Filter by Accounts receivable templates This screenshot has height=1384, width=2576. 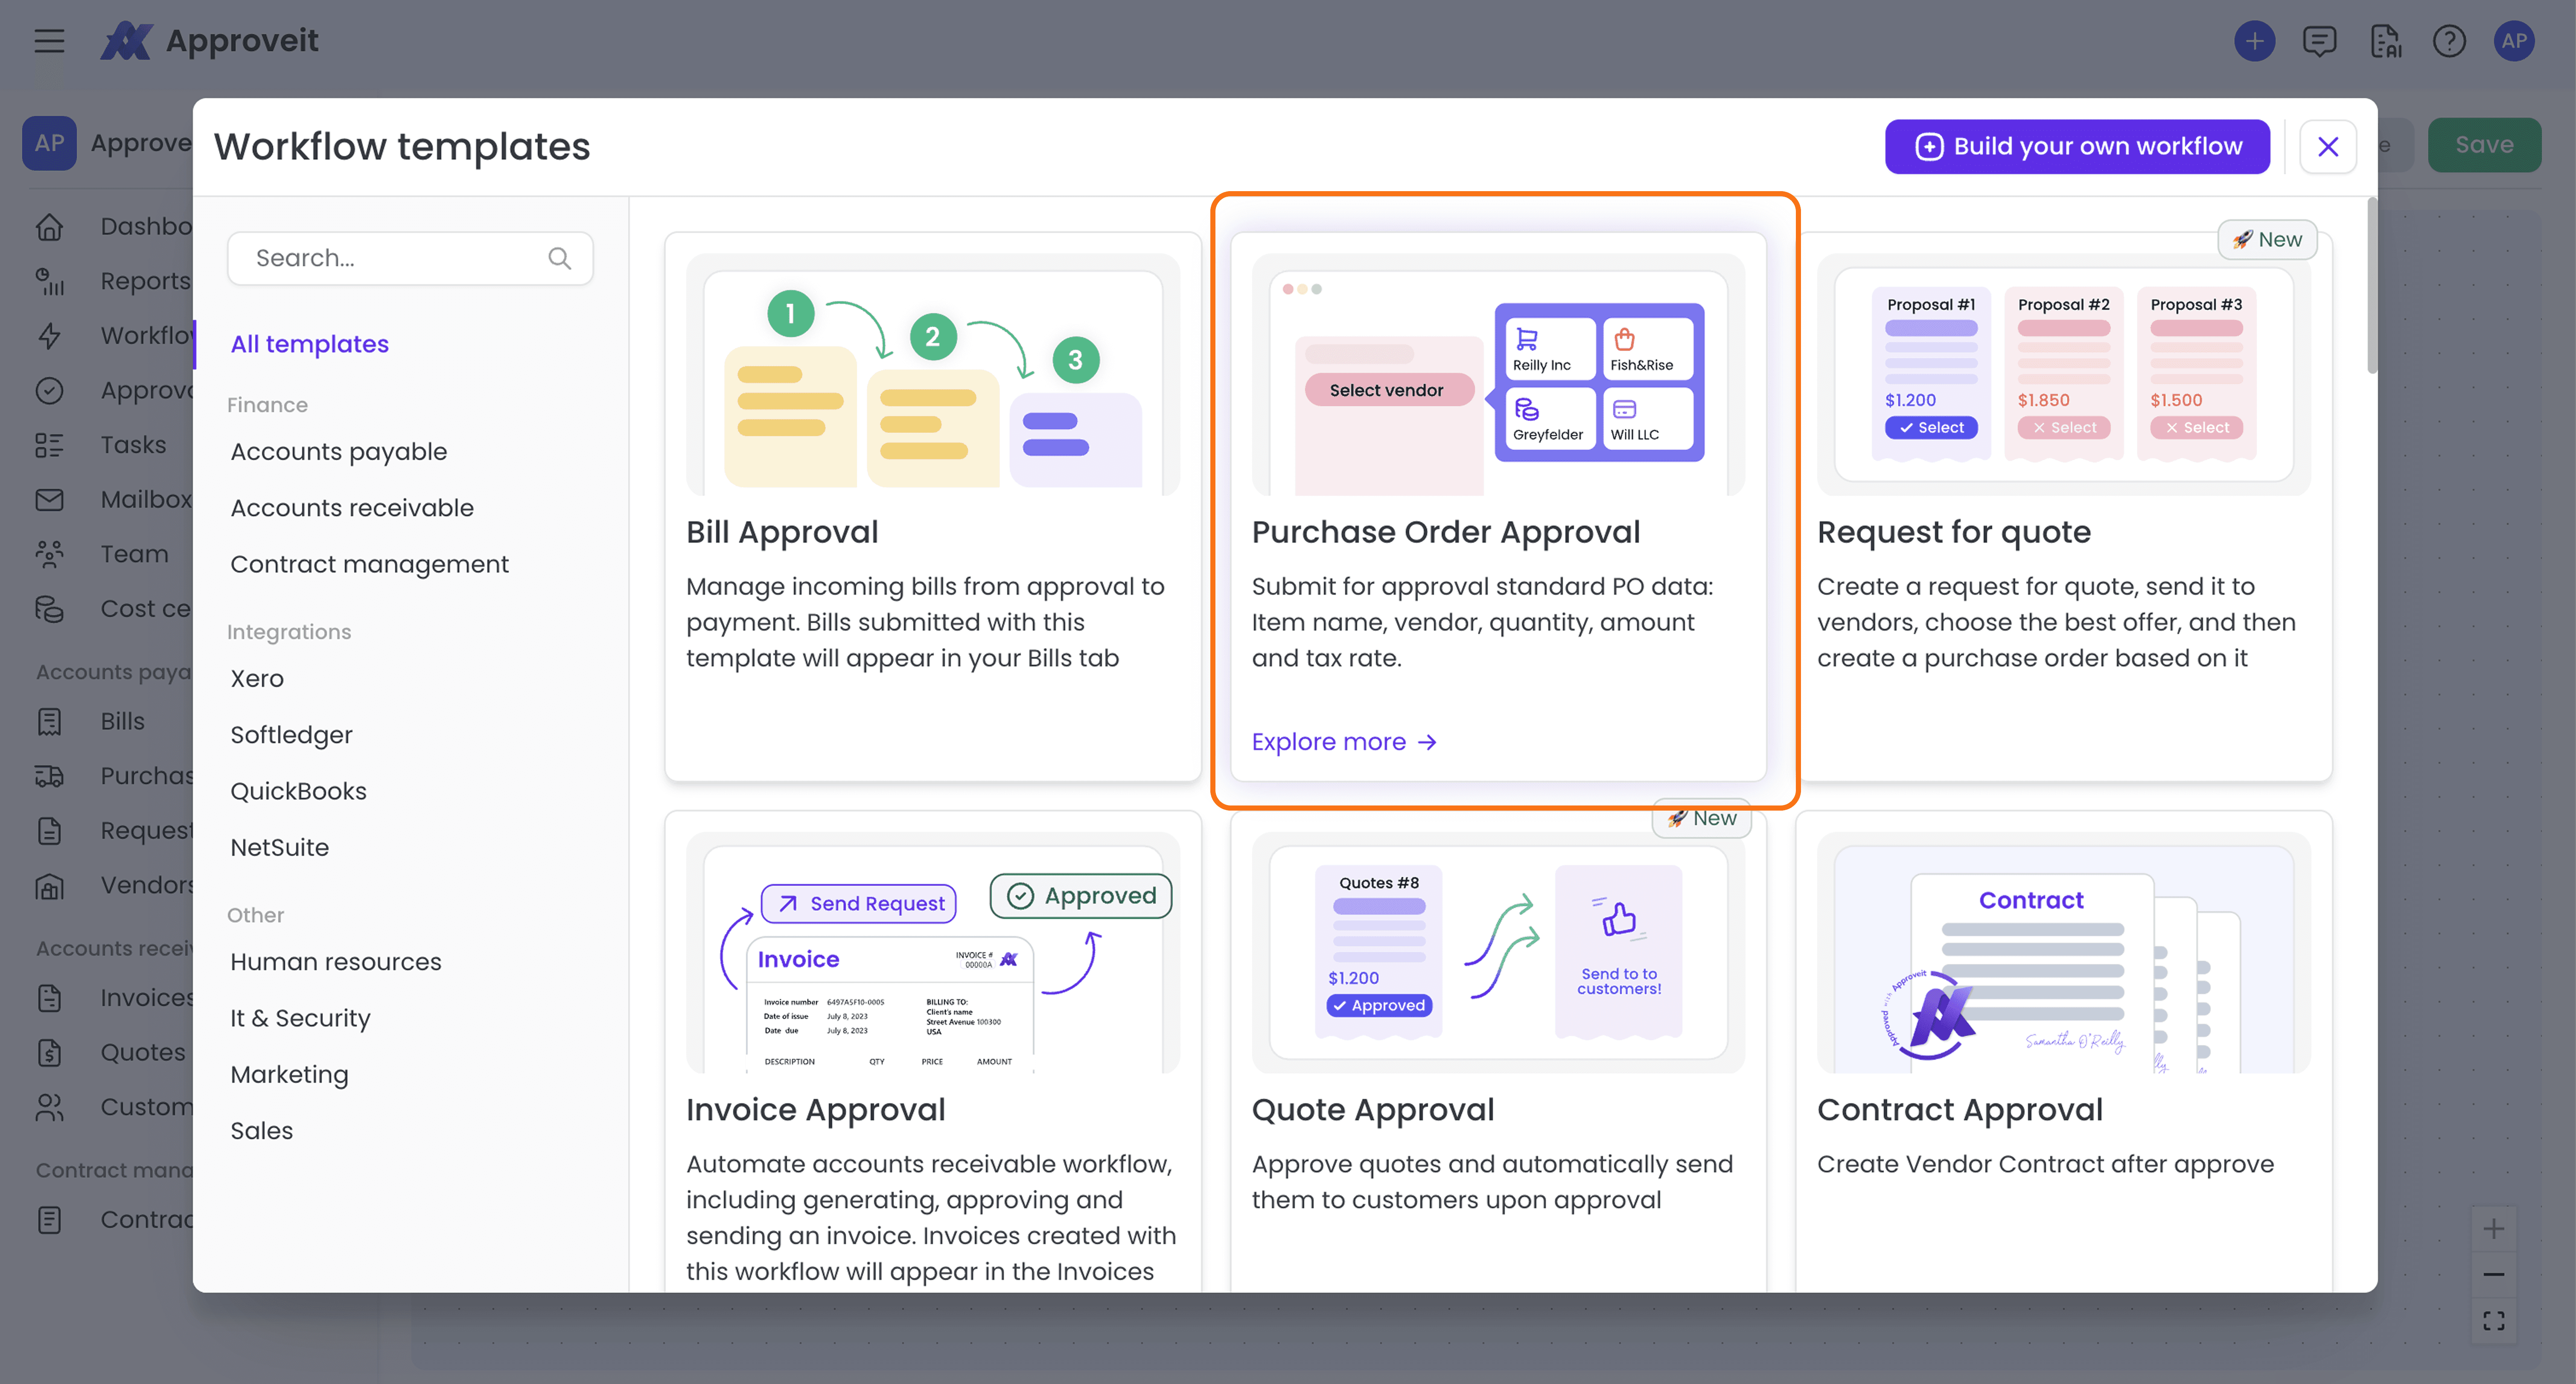tap(352, 508)
